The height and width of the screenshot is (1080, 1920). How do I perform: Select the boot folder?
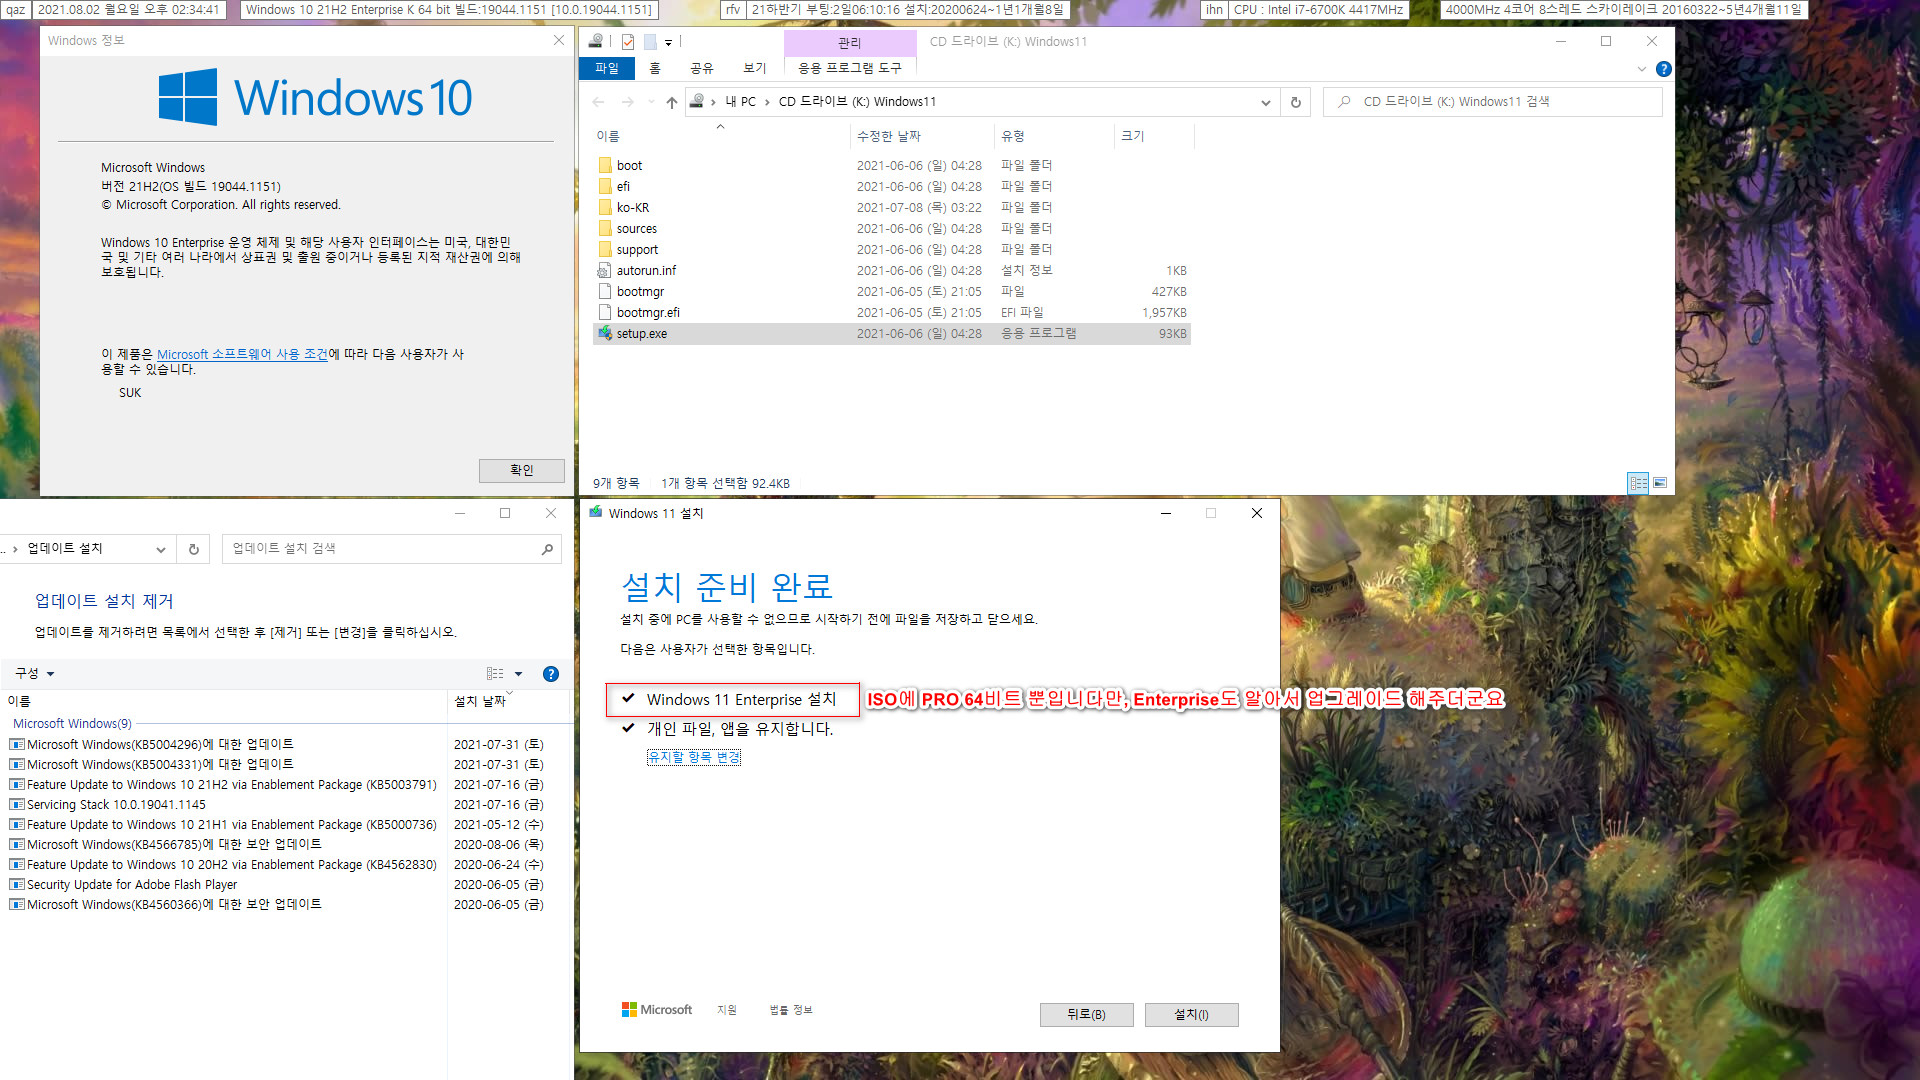point(891,166)
